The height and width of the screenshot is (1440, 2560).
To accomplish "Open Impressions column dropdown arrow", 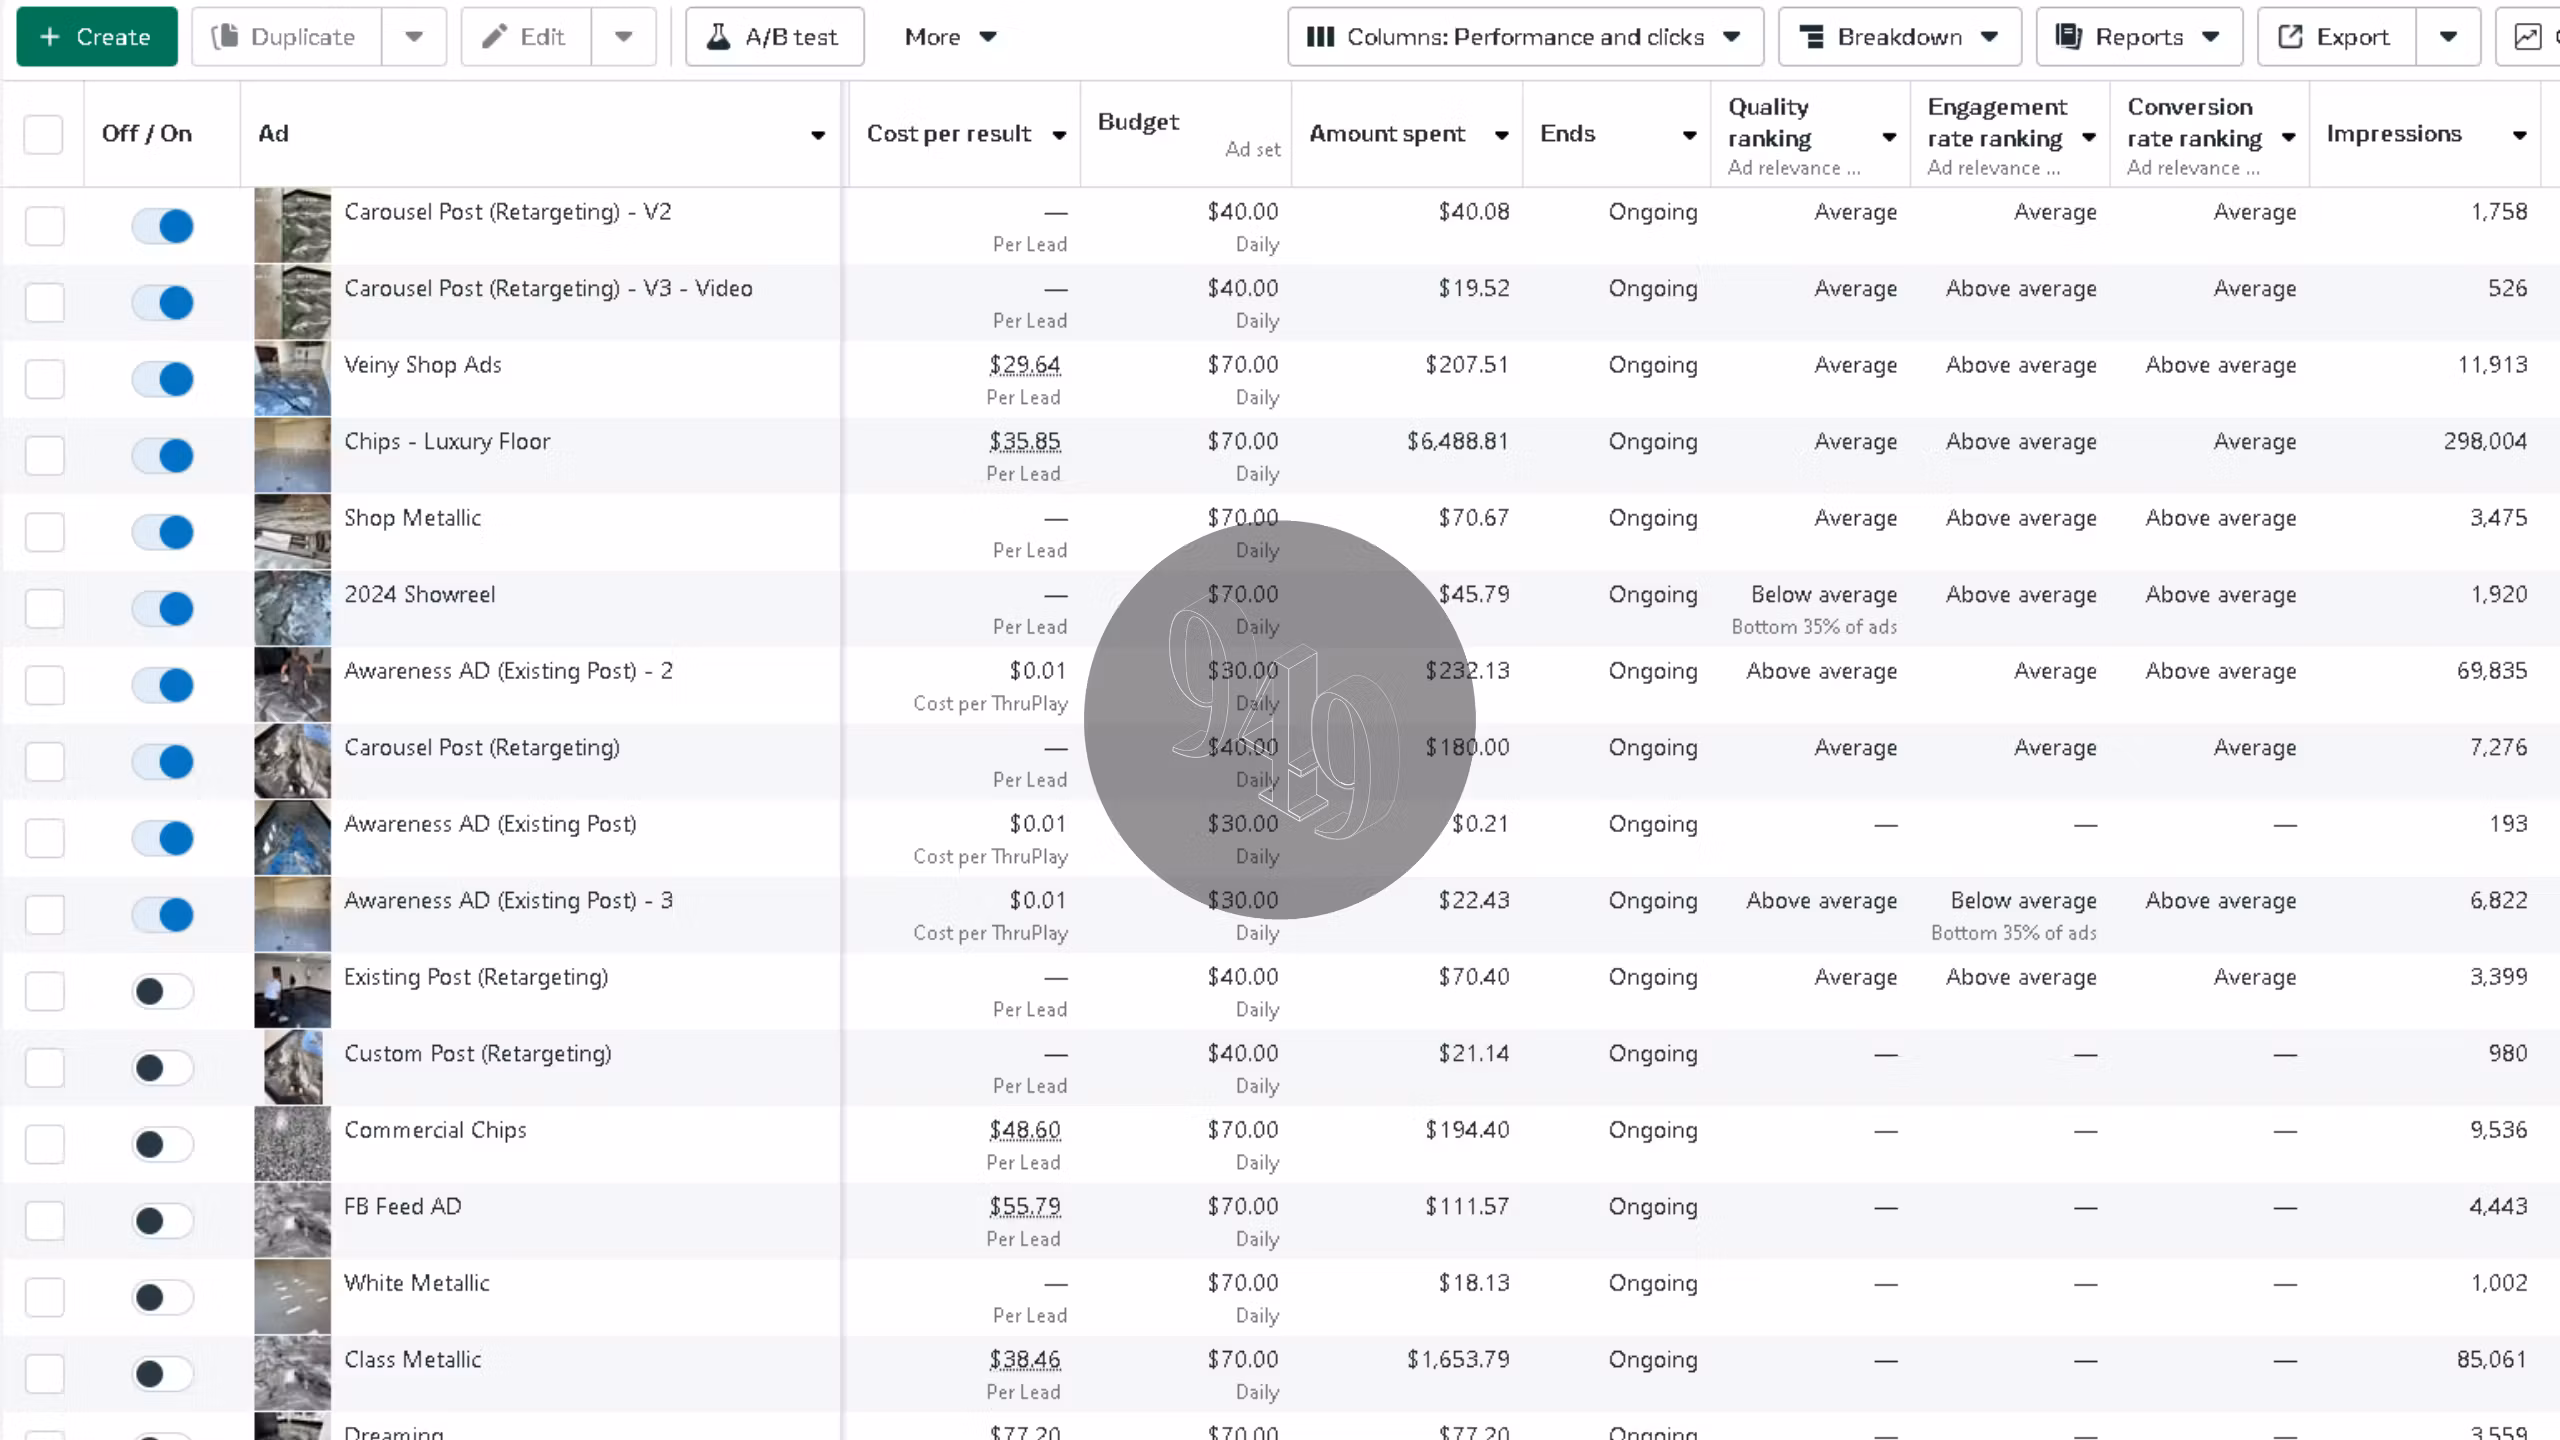I will pos(2519,135).
